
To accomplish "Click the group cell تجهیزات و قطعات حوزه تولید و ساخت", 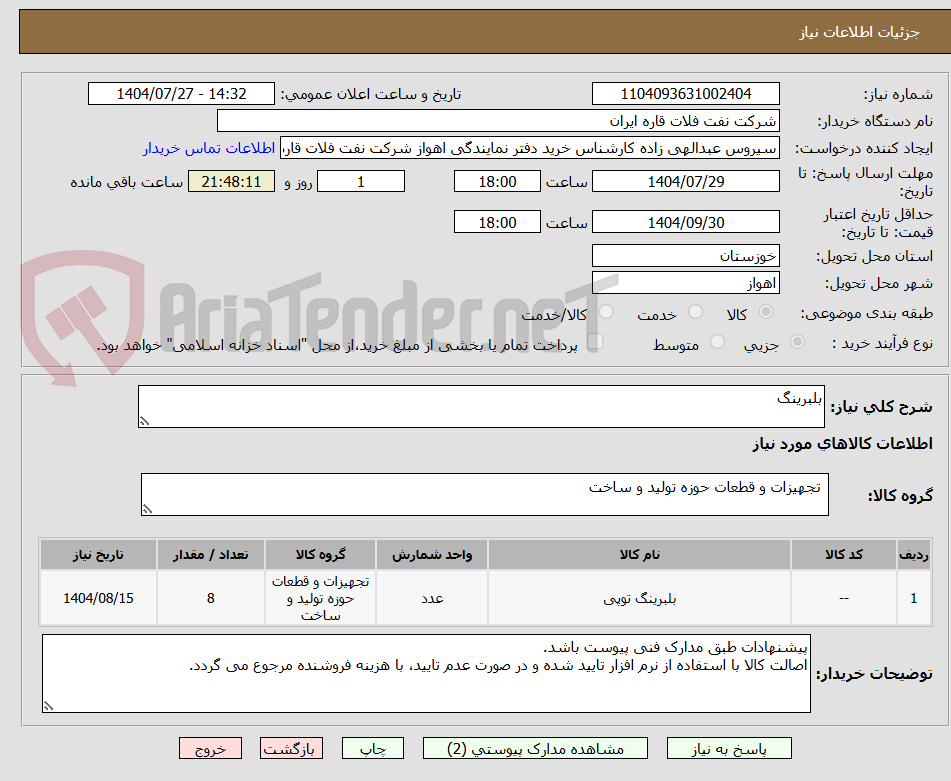I will [320, 598].
